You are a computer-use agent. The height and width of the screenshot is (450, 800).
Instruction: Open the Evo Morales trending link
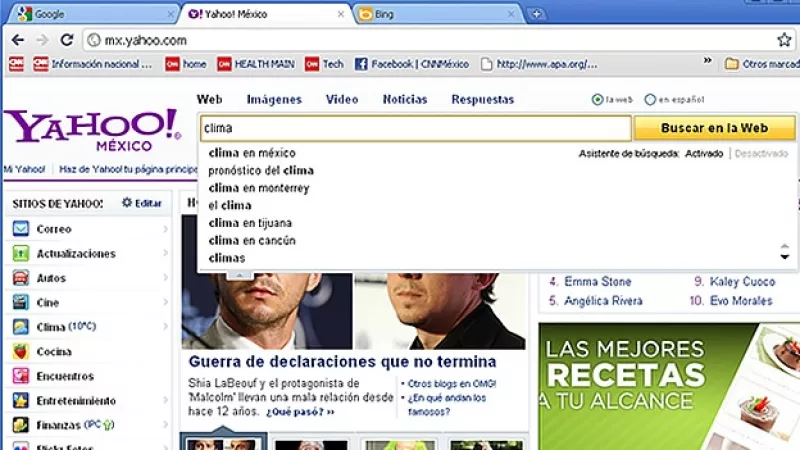coord(741,301)
